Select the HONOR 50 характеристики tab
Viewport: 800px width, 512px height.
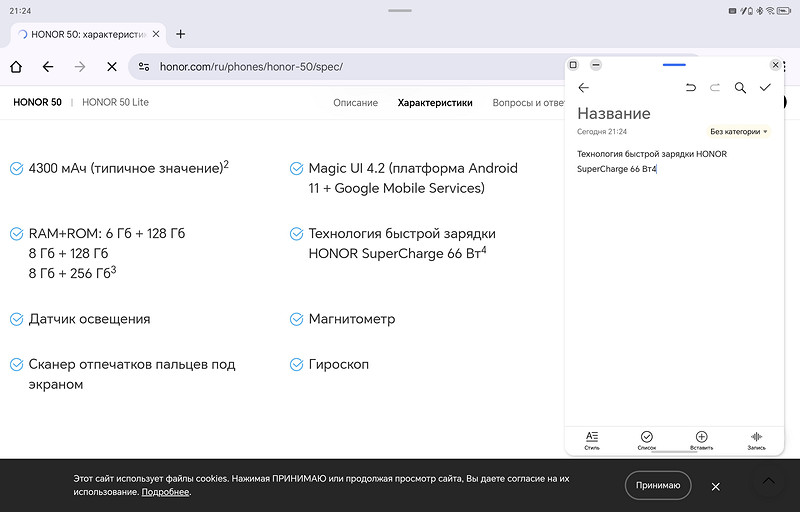click(x=88, y=34)
